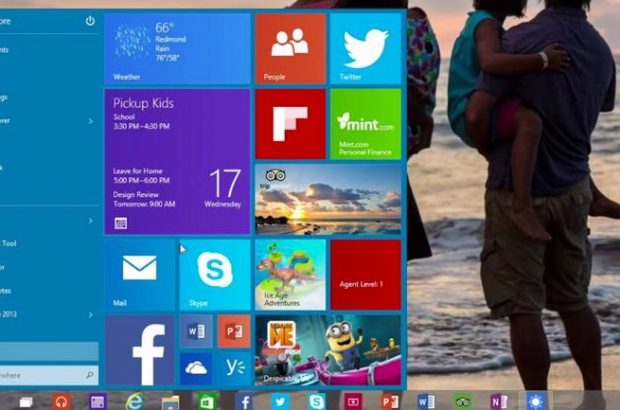Open the Mail tile
Viewport: 620px width, 410px height.
pos(140,274)
